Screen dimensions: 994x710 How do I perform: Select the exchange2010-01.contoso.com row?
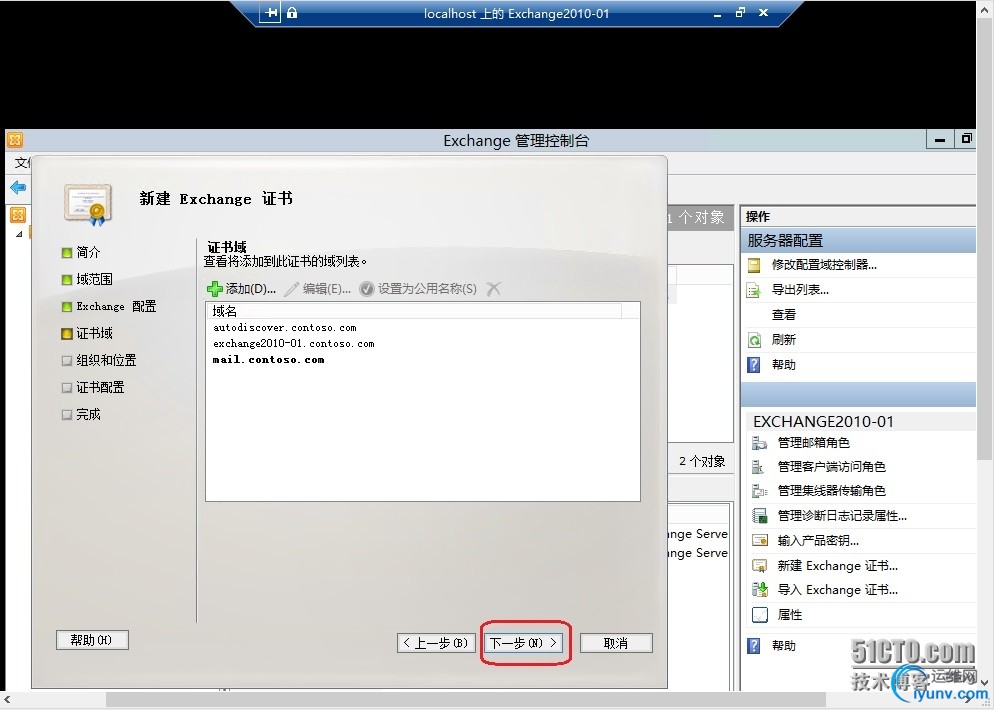[x=423, y=344]
